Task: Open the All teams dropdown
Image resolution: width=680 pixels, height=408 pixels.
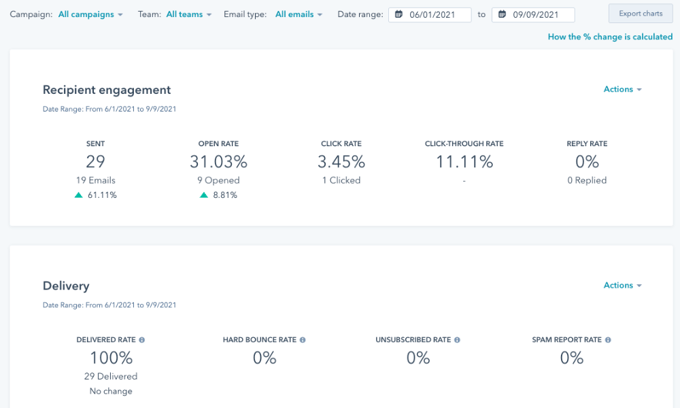Action: click(x=189, y=14)
